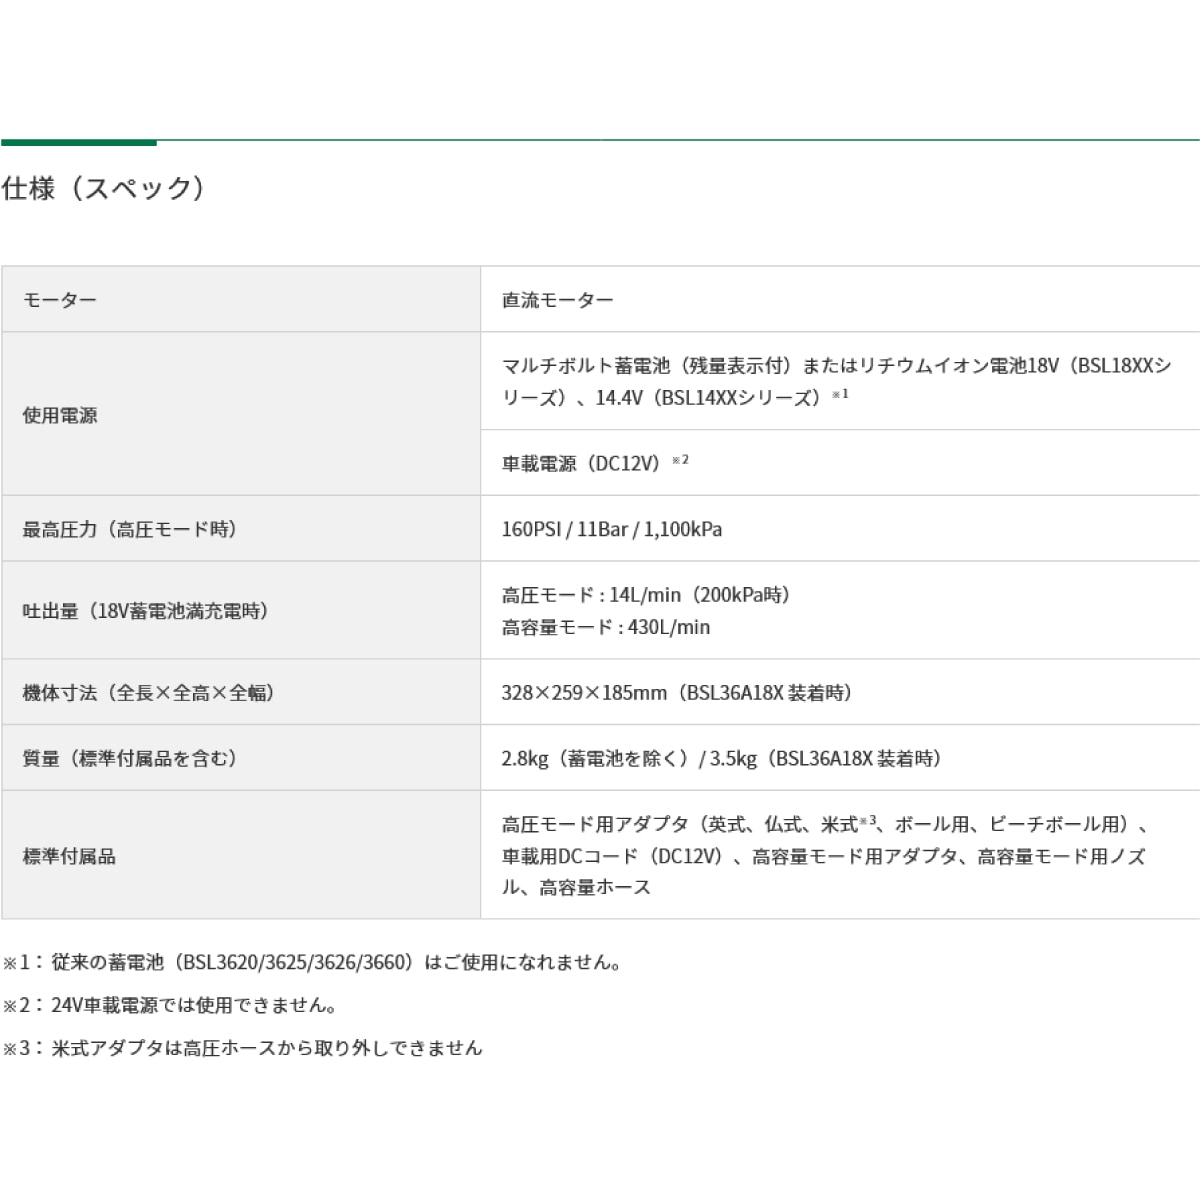Select the 標準付属品 row header
The image size is (1200, 1200).
[65, 857]
